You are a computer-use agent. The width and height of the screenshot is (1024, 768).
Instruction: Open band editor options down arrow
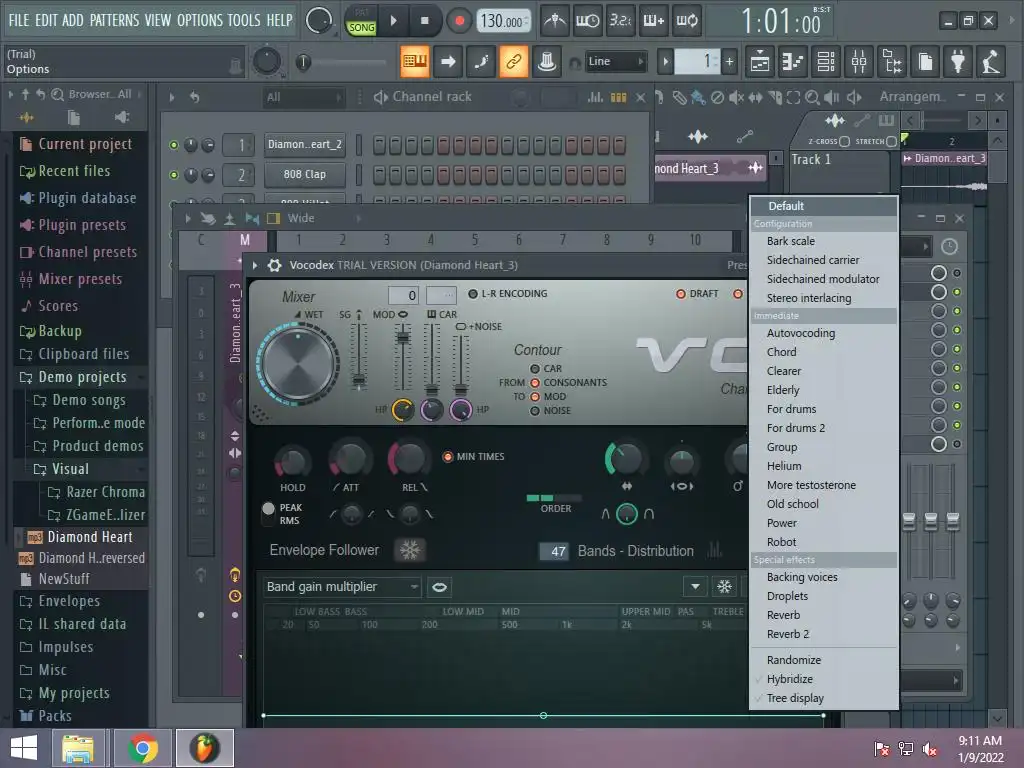click(x=696, y=587)
